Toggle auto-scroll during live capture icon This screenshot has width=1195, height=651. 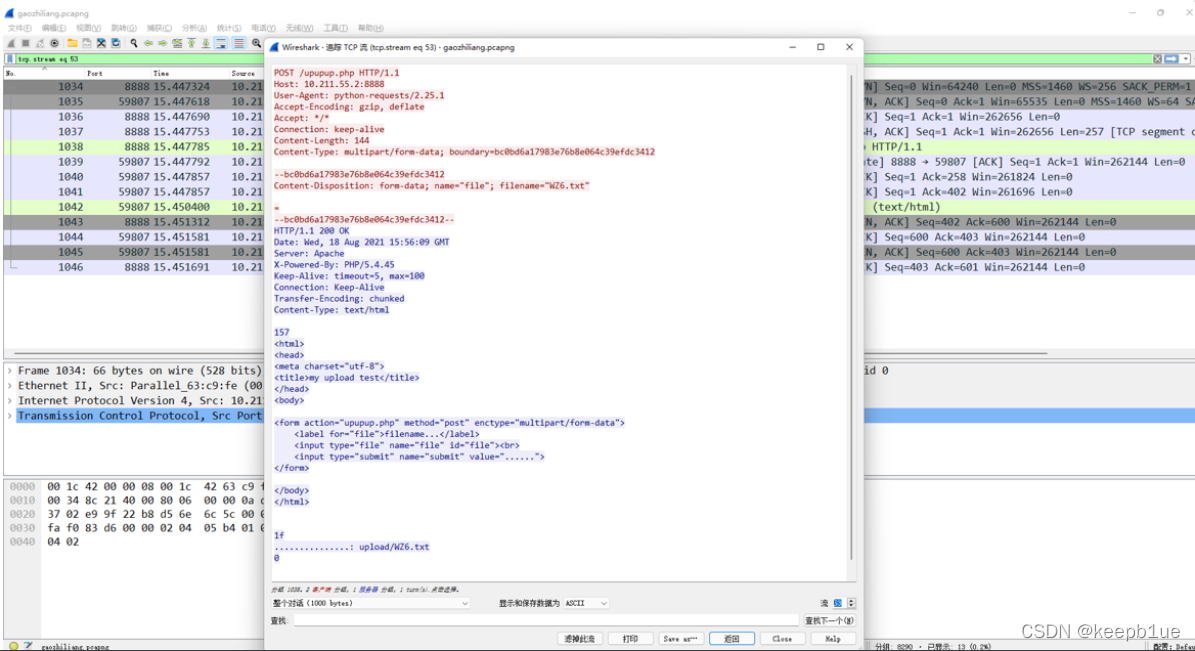point(221,43)
